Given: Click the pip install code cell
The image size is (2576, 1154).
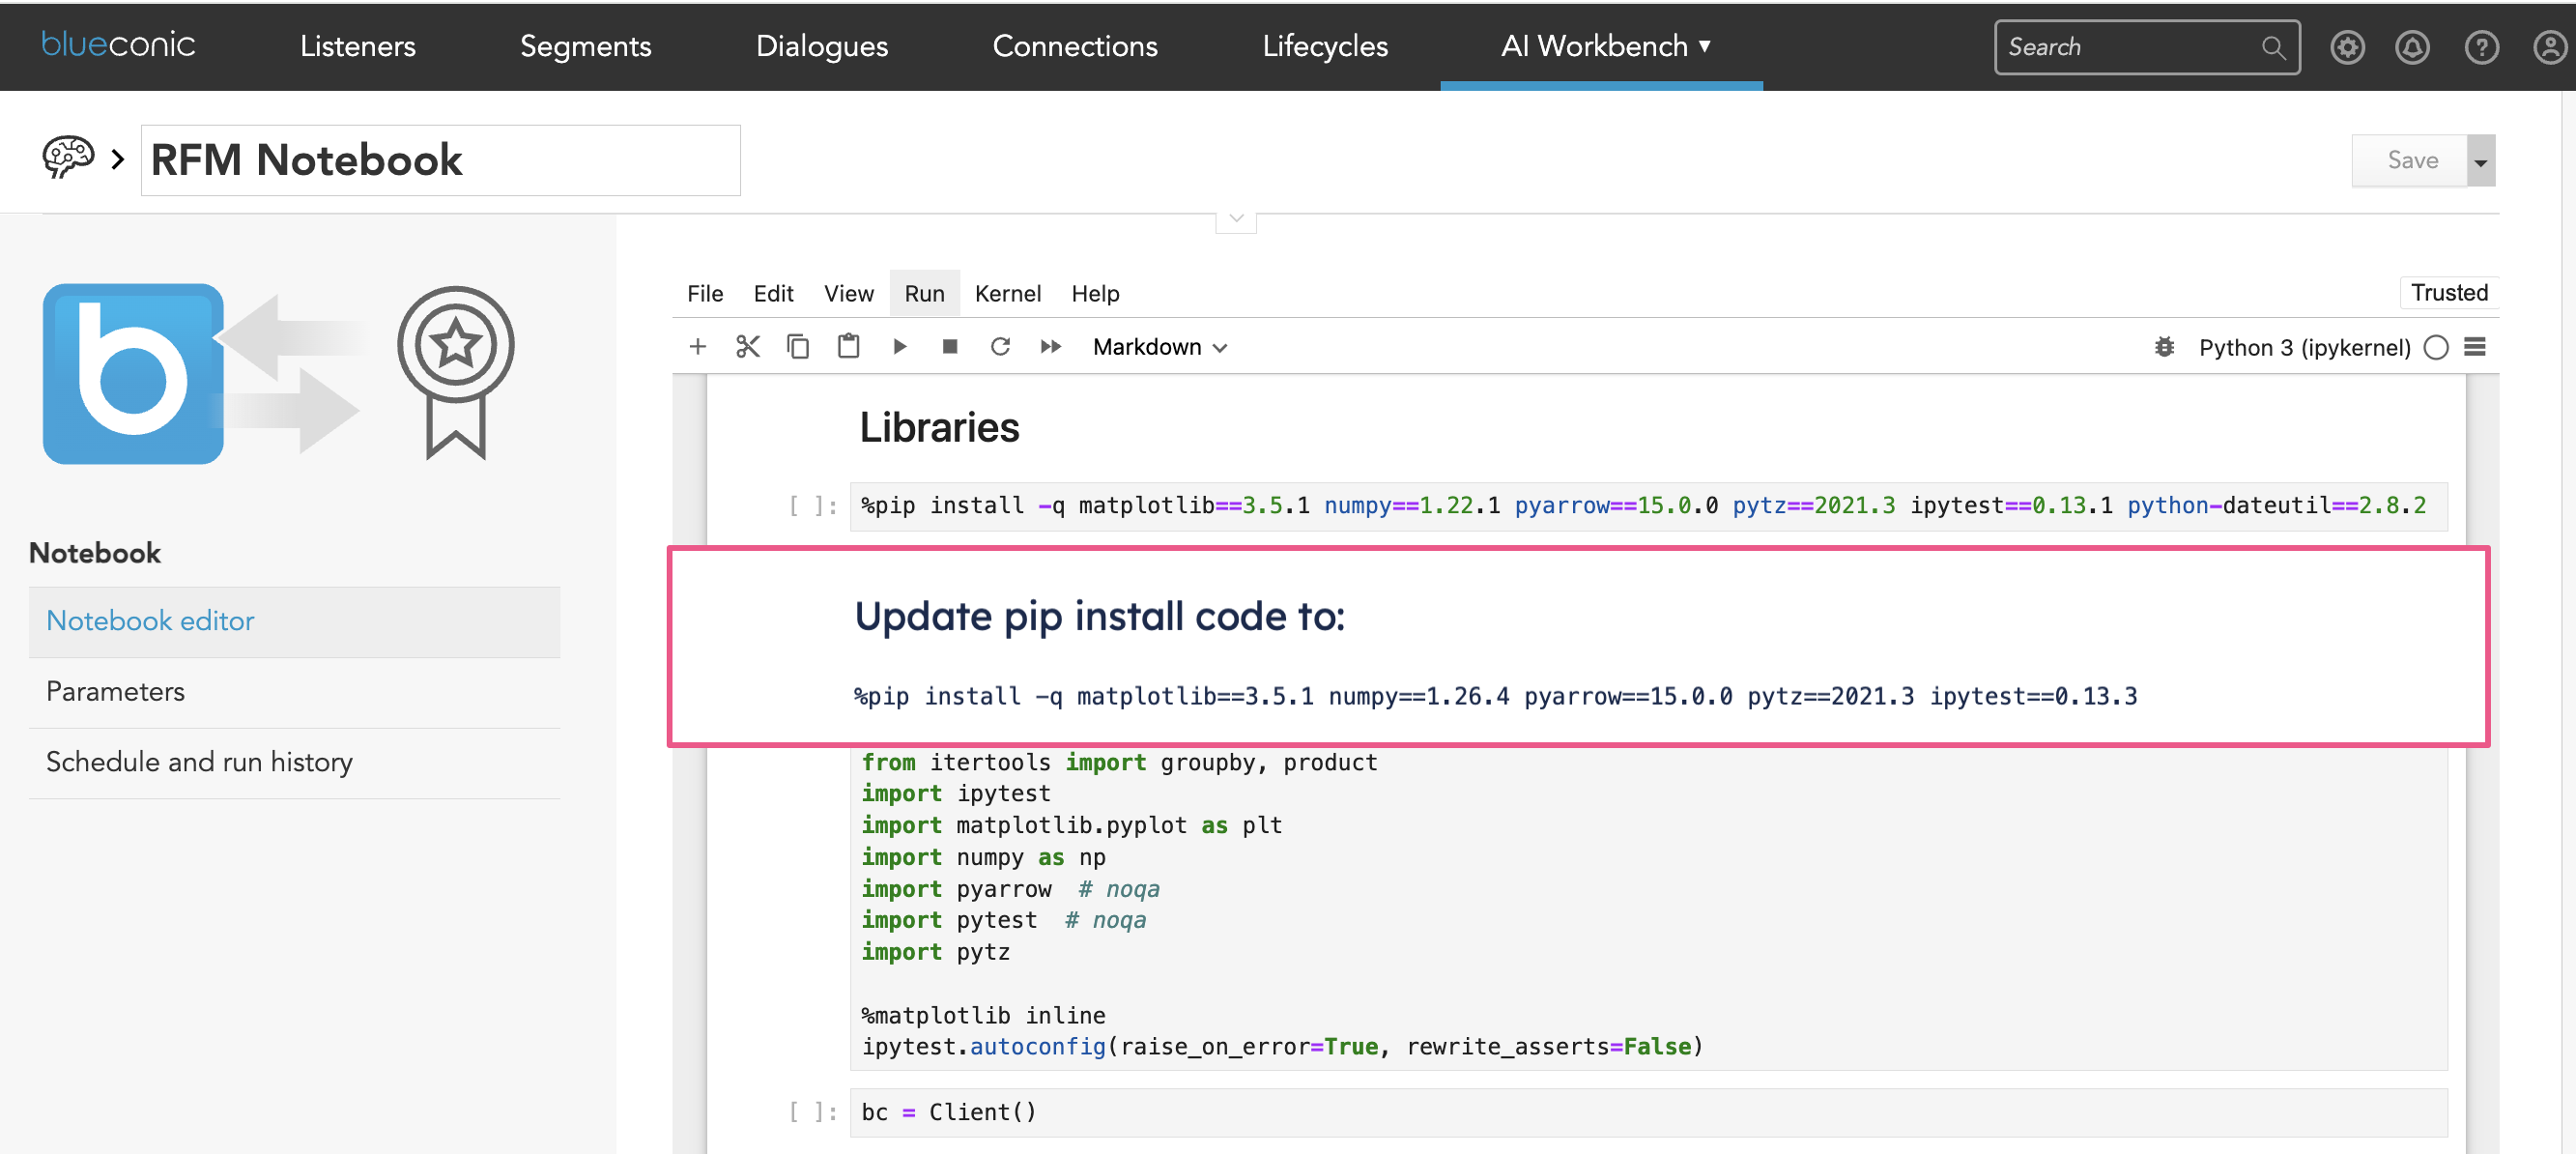Looking at the screenshot, I should click(x=1648, y=506).
